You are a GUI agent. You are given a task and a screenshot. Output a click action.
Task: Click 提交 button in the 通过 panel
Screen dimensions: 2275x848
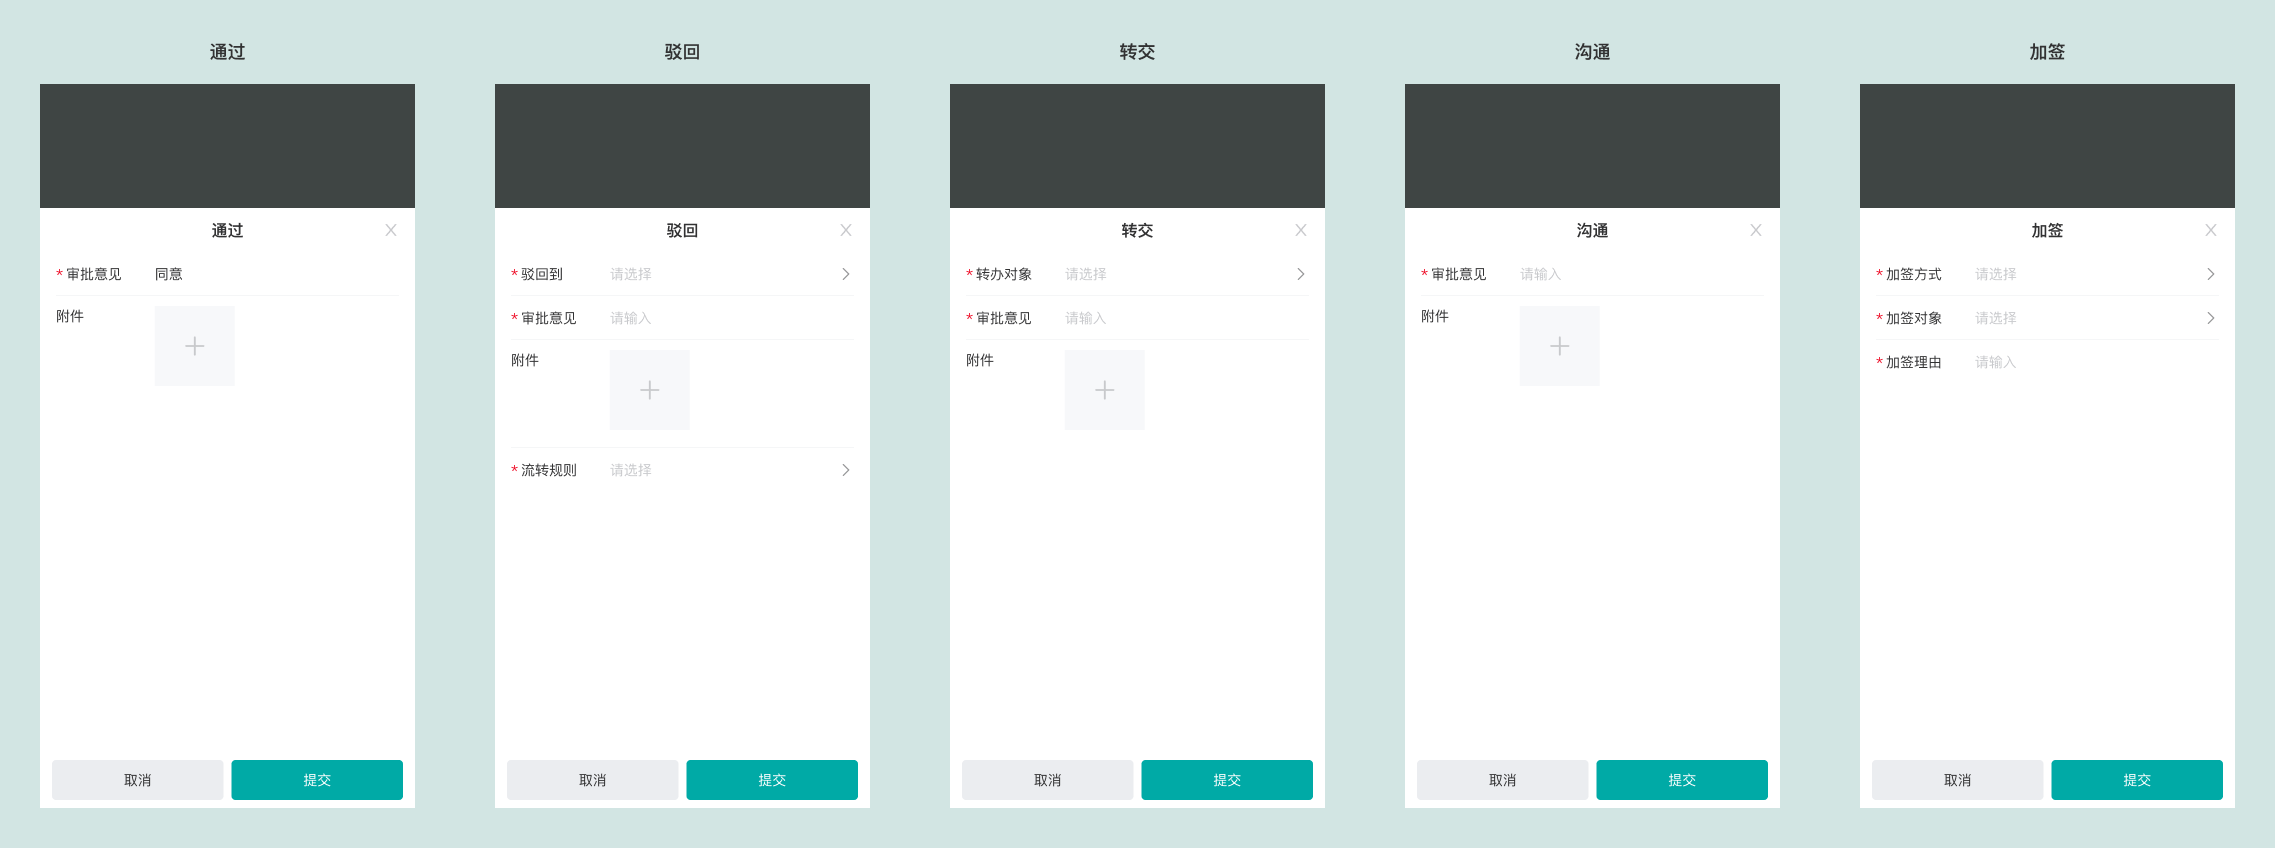point(317,780)
